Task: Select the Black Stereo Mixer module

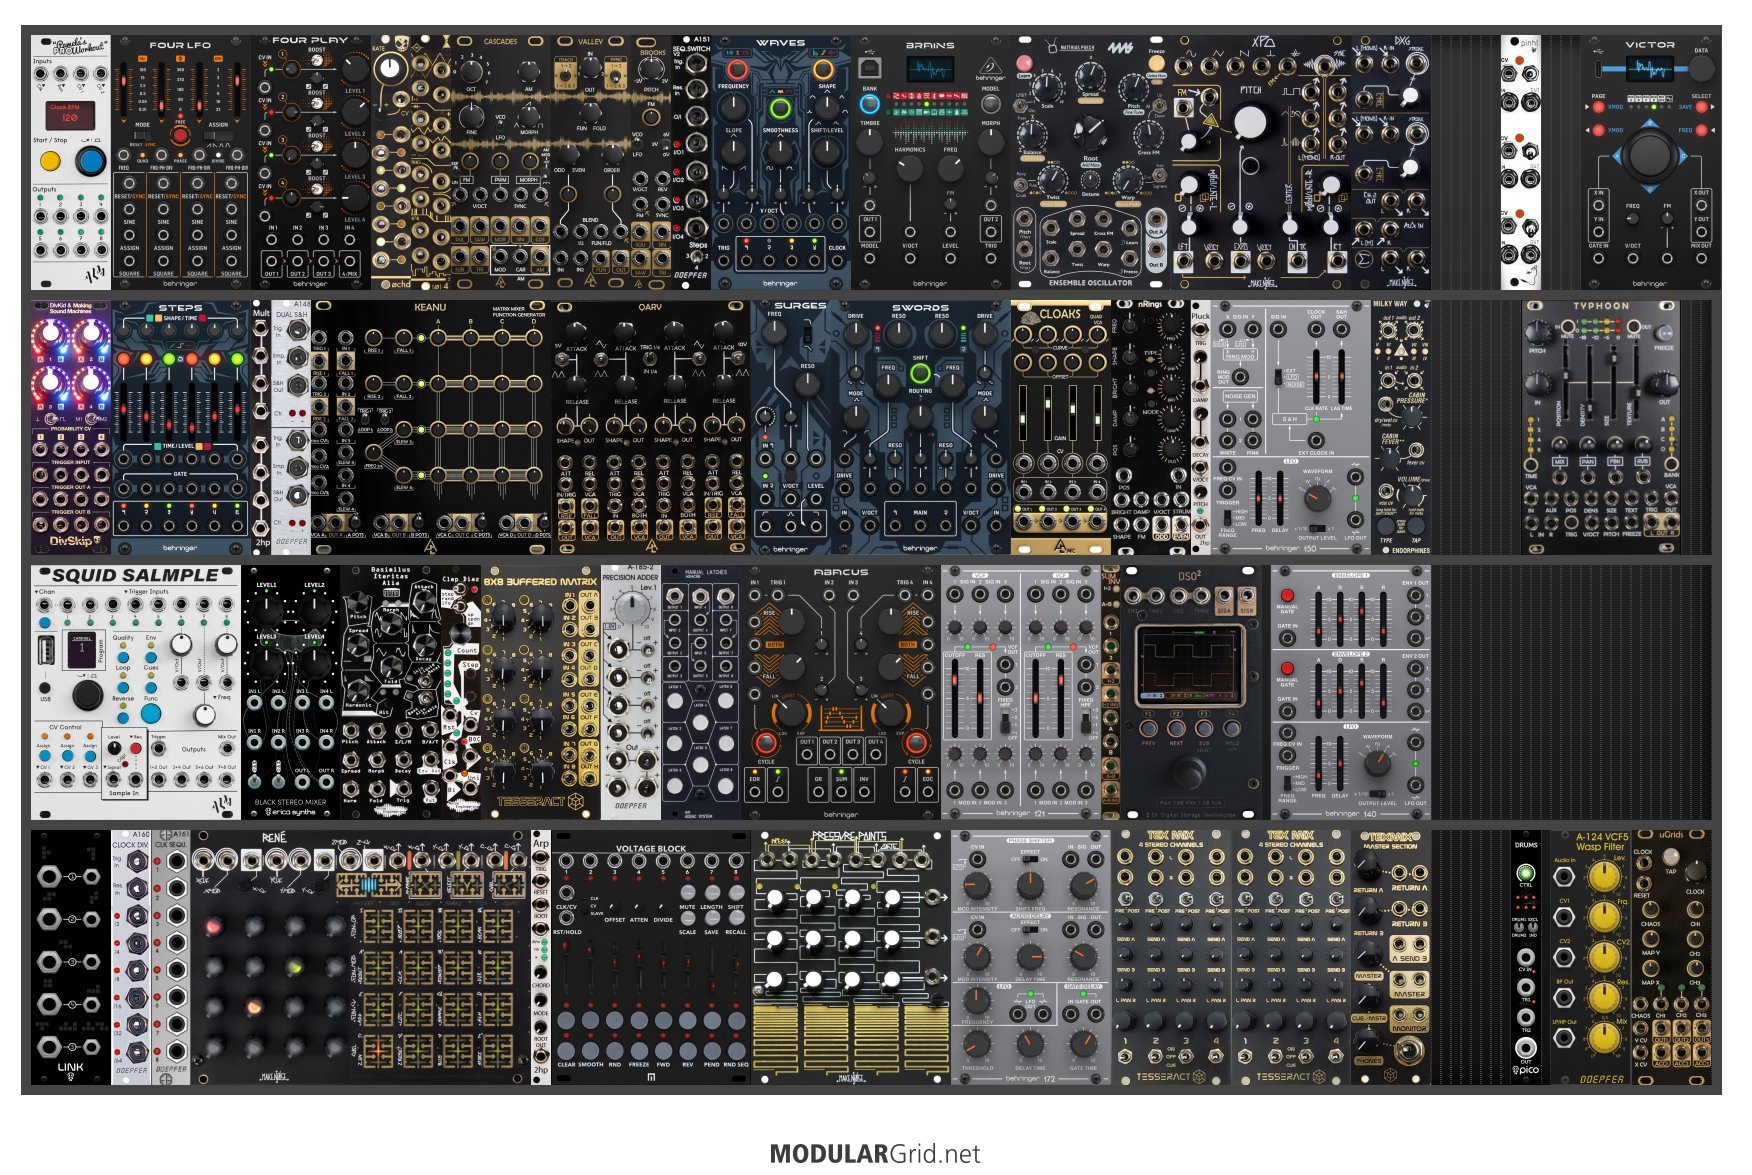Action: pyautogui.click(x=291, y=693)
